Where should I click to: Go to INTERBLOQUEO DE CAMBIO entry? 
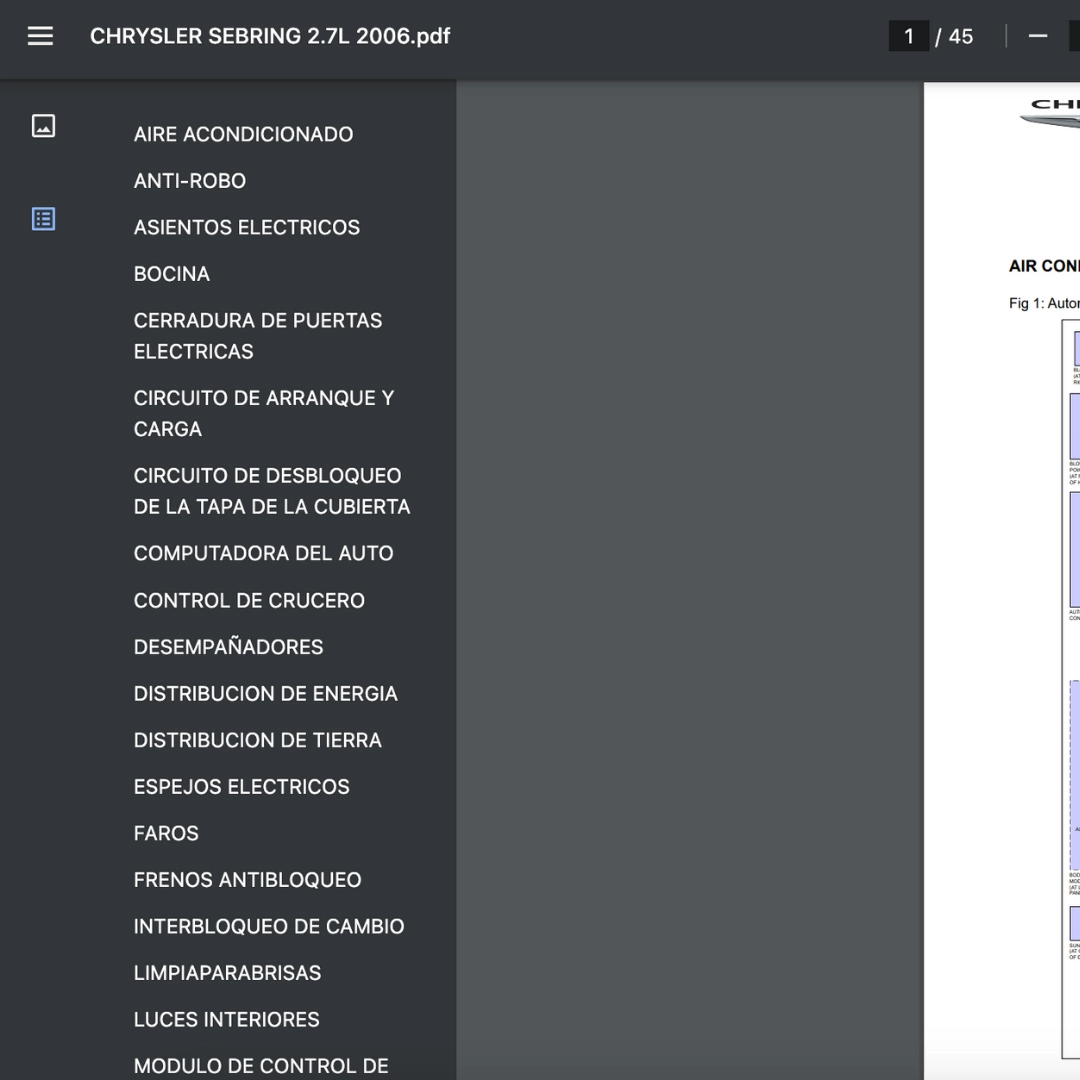pyautogui.click(x=269, y=926)
